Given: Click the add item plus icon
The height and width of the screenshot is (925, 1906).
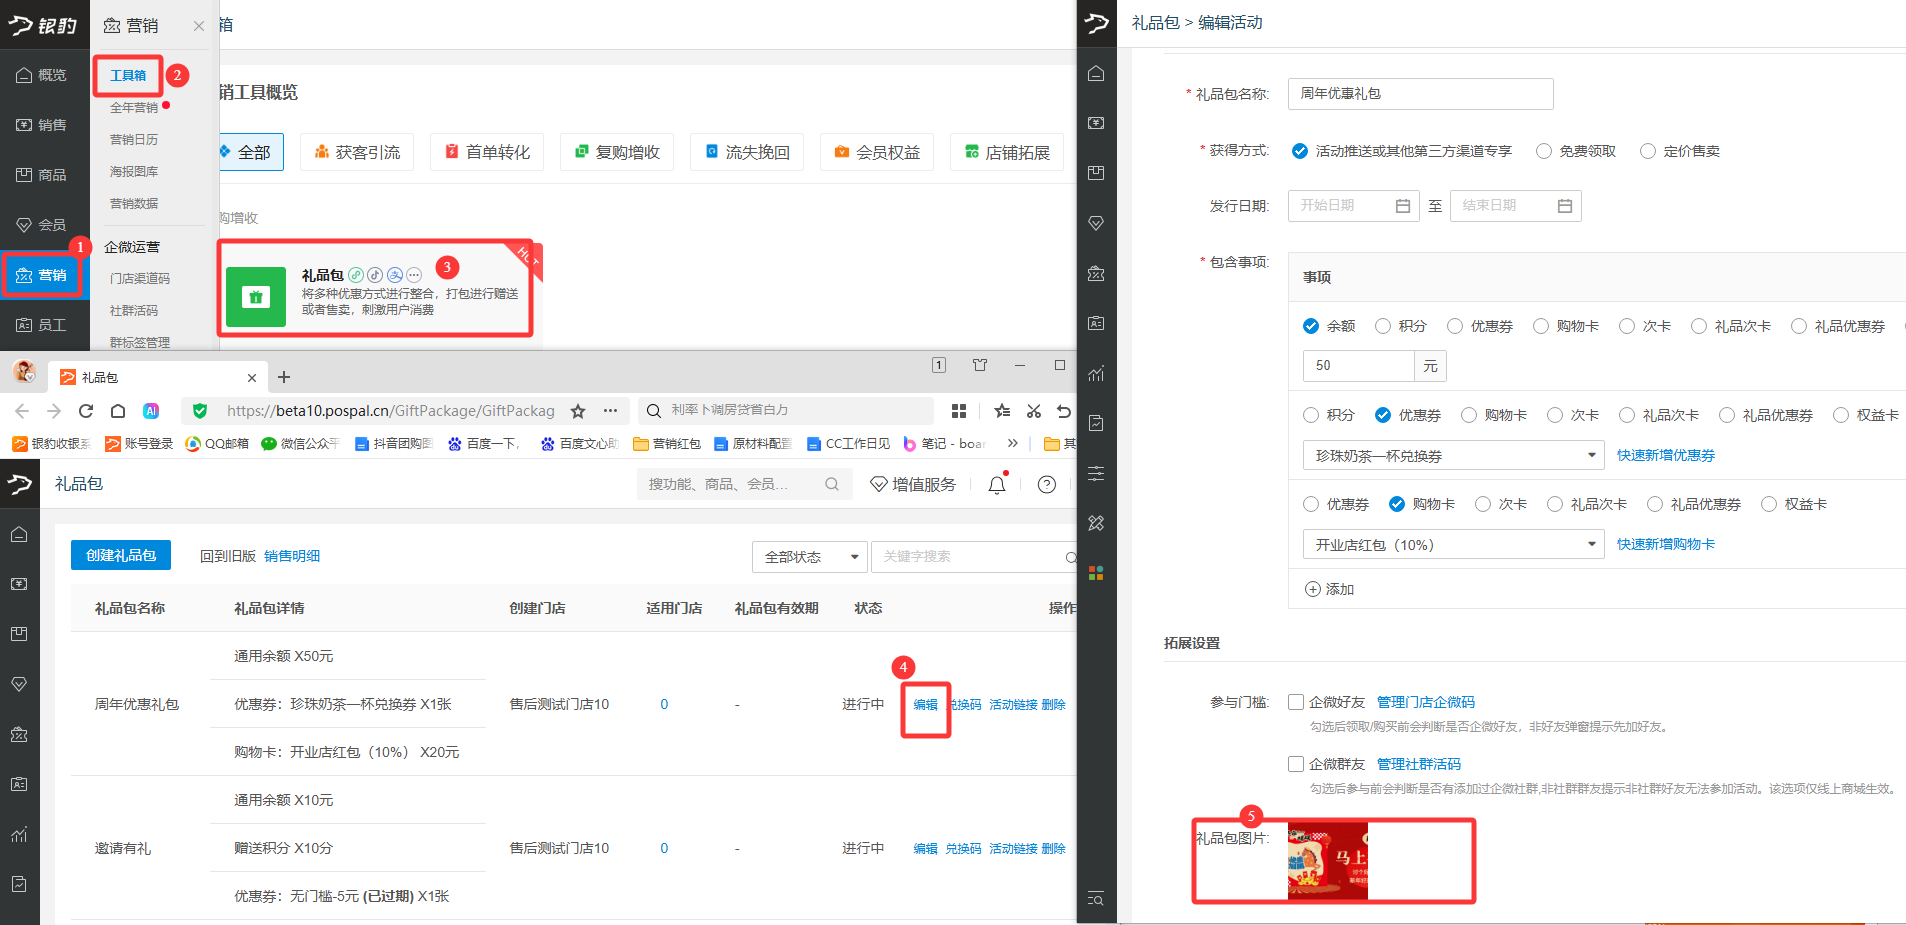Looking at the screenshot, I should [x=1313, y=589].
